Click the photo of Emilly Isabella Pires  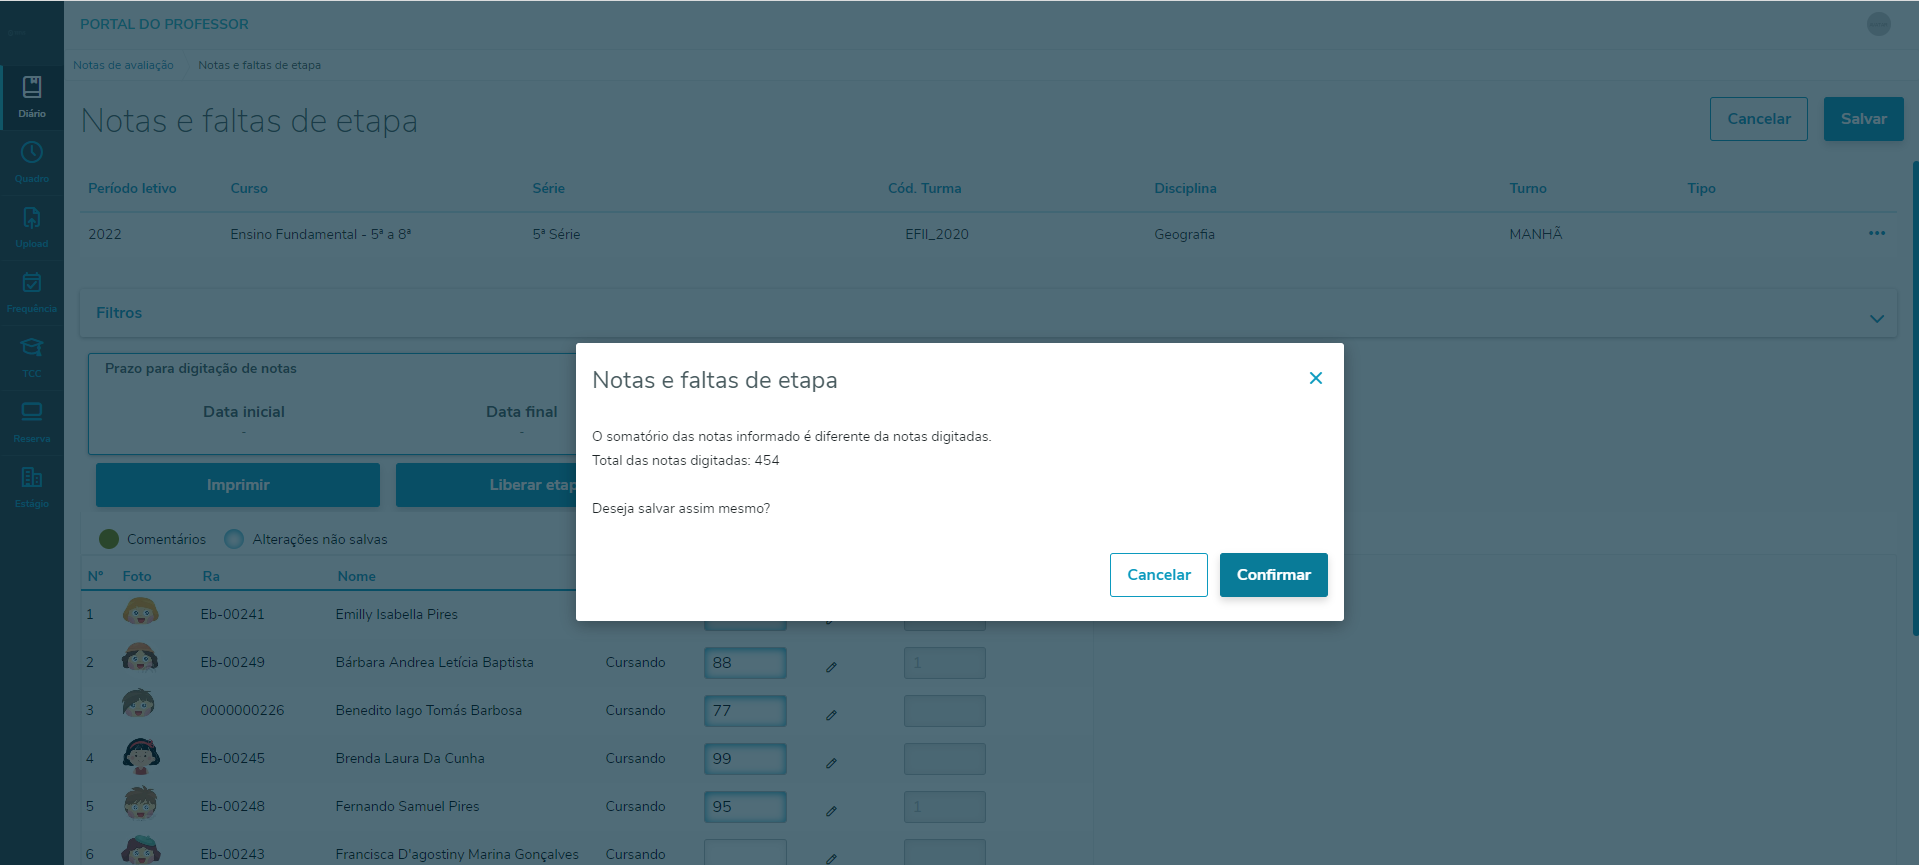click(x=141, y=611)
